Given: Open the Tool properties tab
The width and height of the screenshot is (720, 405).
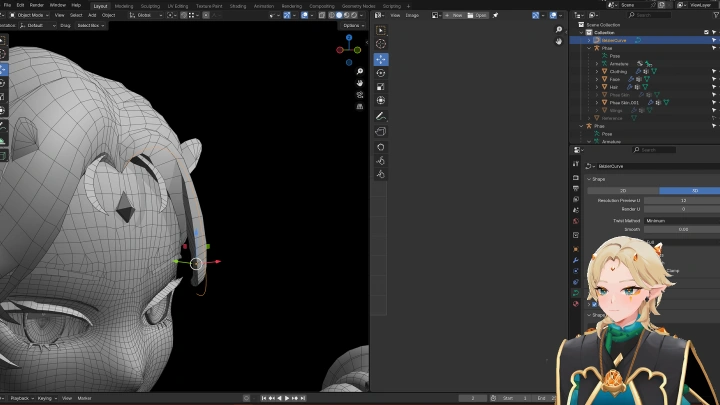Looking at the screenshot, I should tap(576, 163).
